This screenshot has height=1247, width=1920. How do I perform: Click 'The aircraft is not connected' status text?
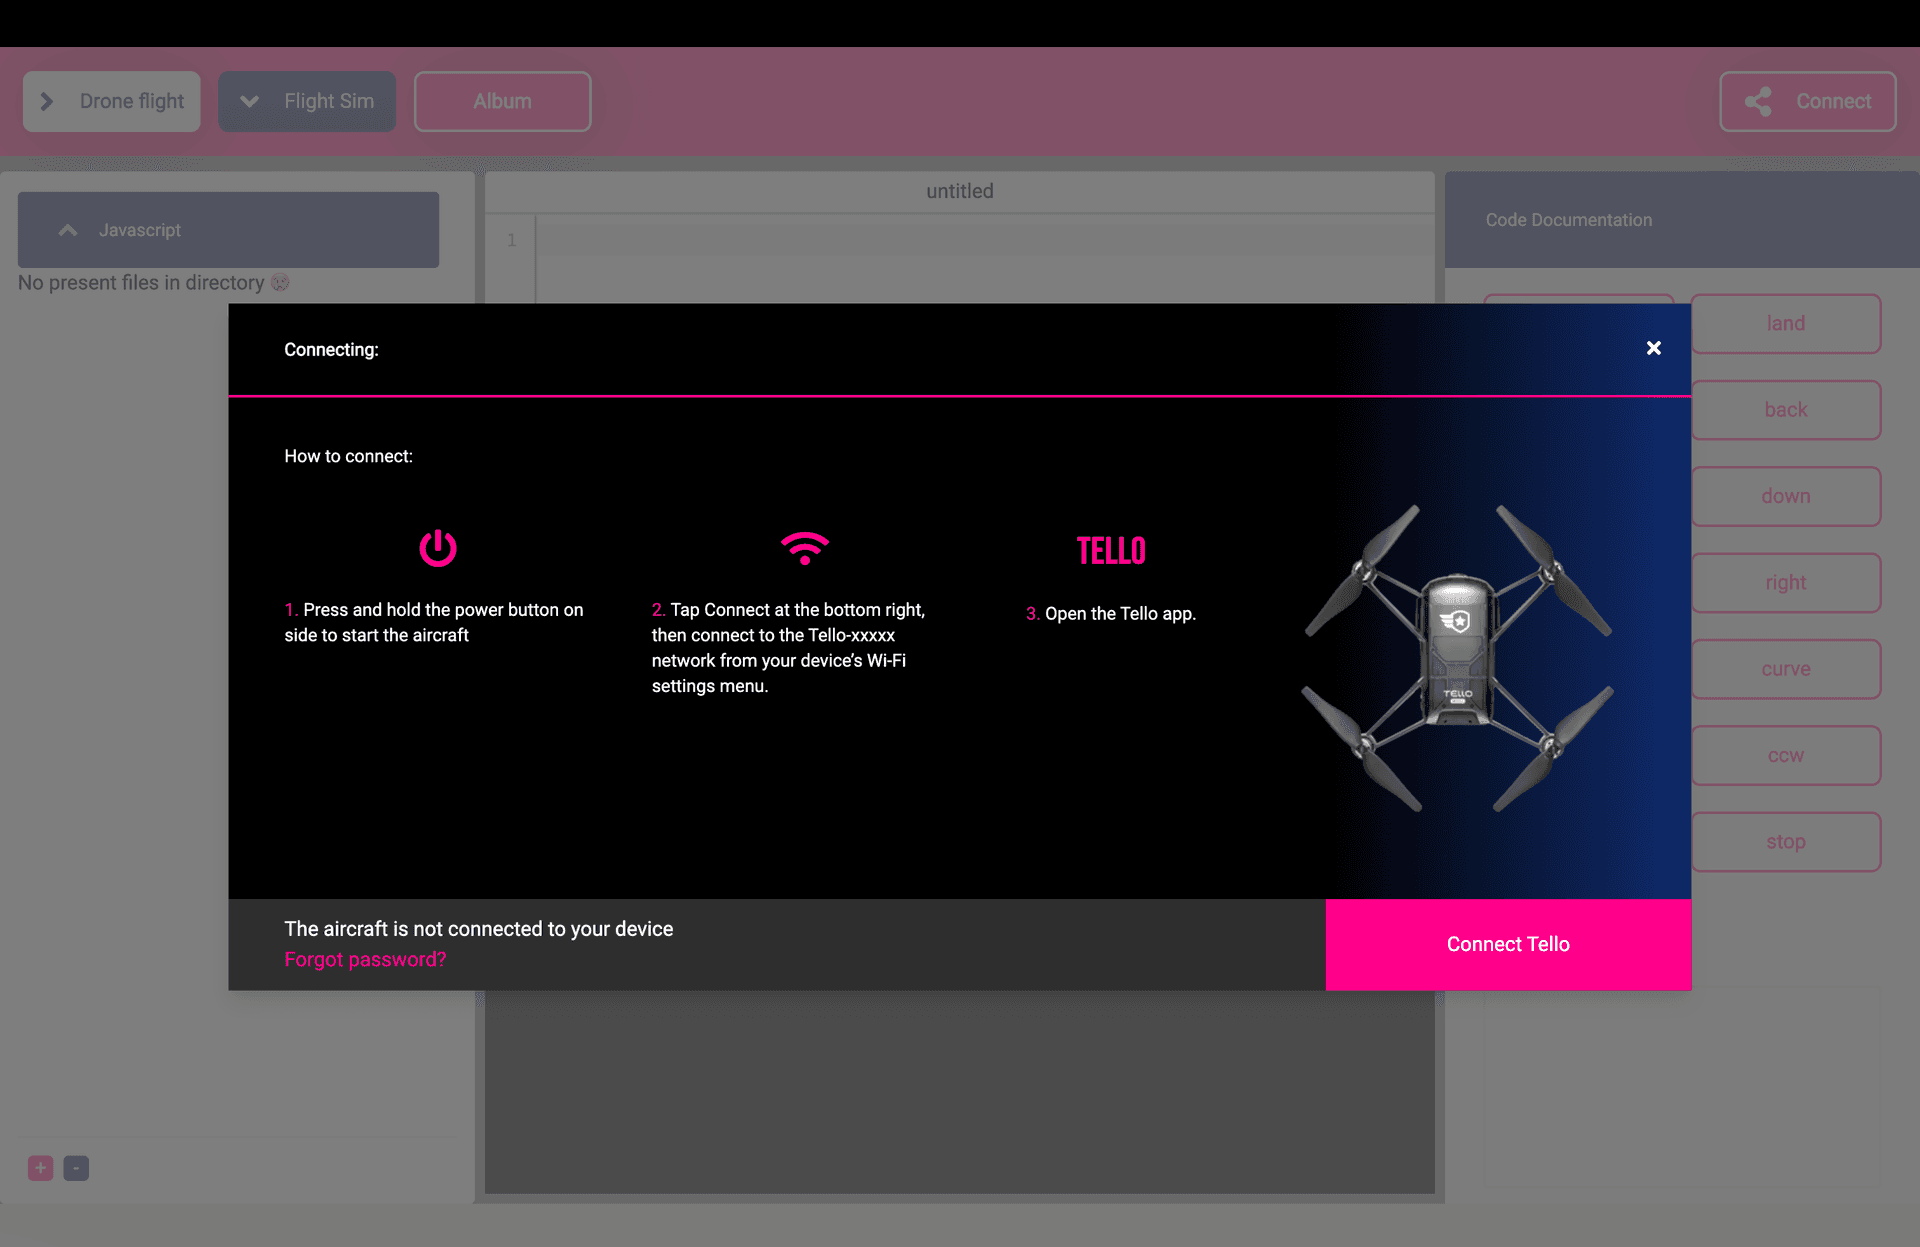pos(478,929)
